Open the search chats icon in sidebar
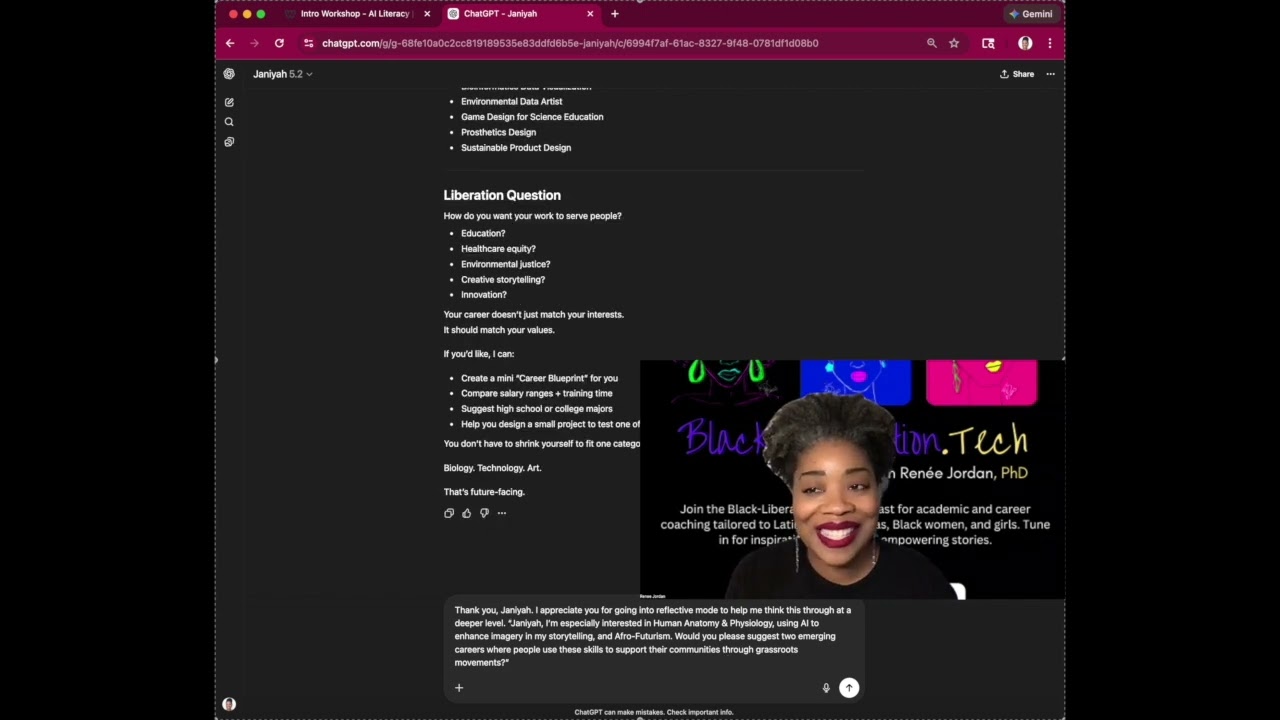The image size is (1280, 720). [229, 122]
